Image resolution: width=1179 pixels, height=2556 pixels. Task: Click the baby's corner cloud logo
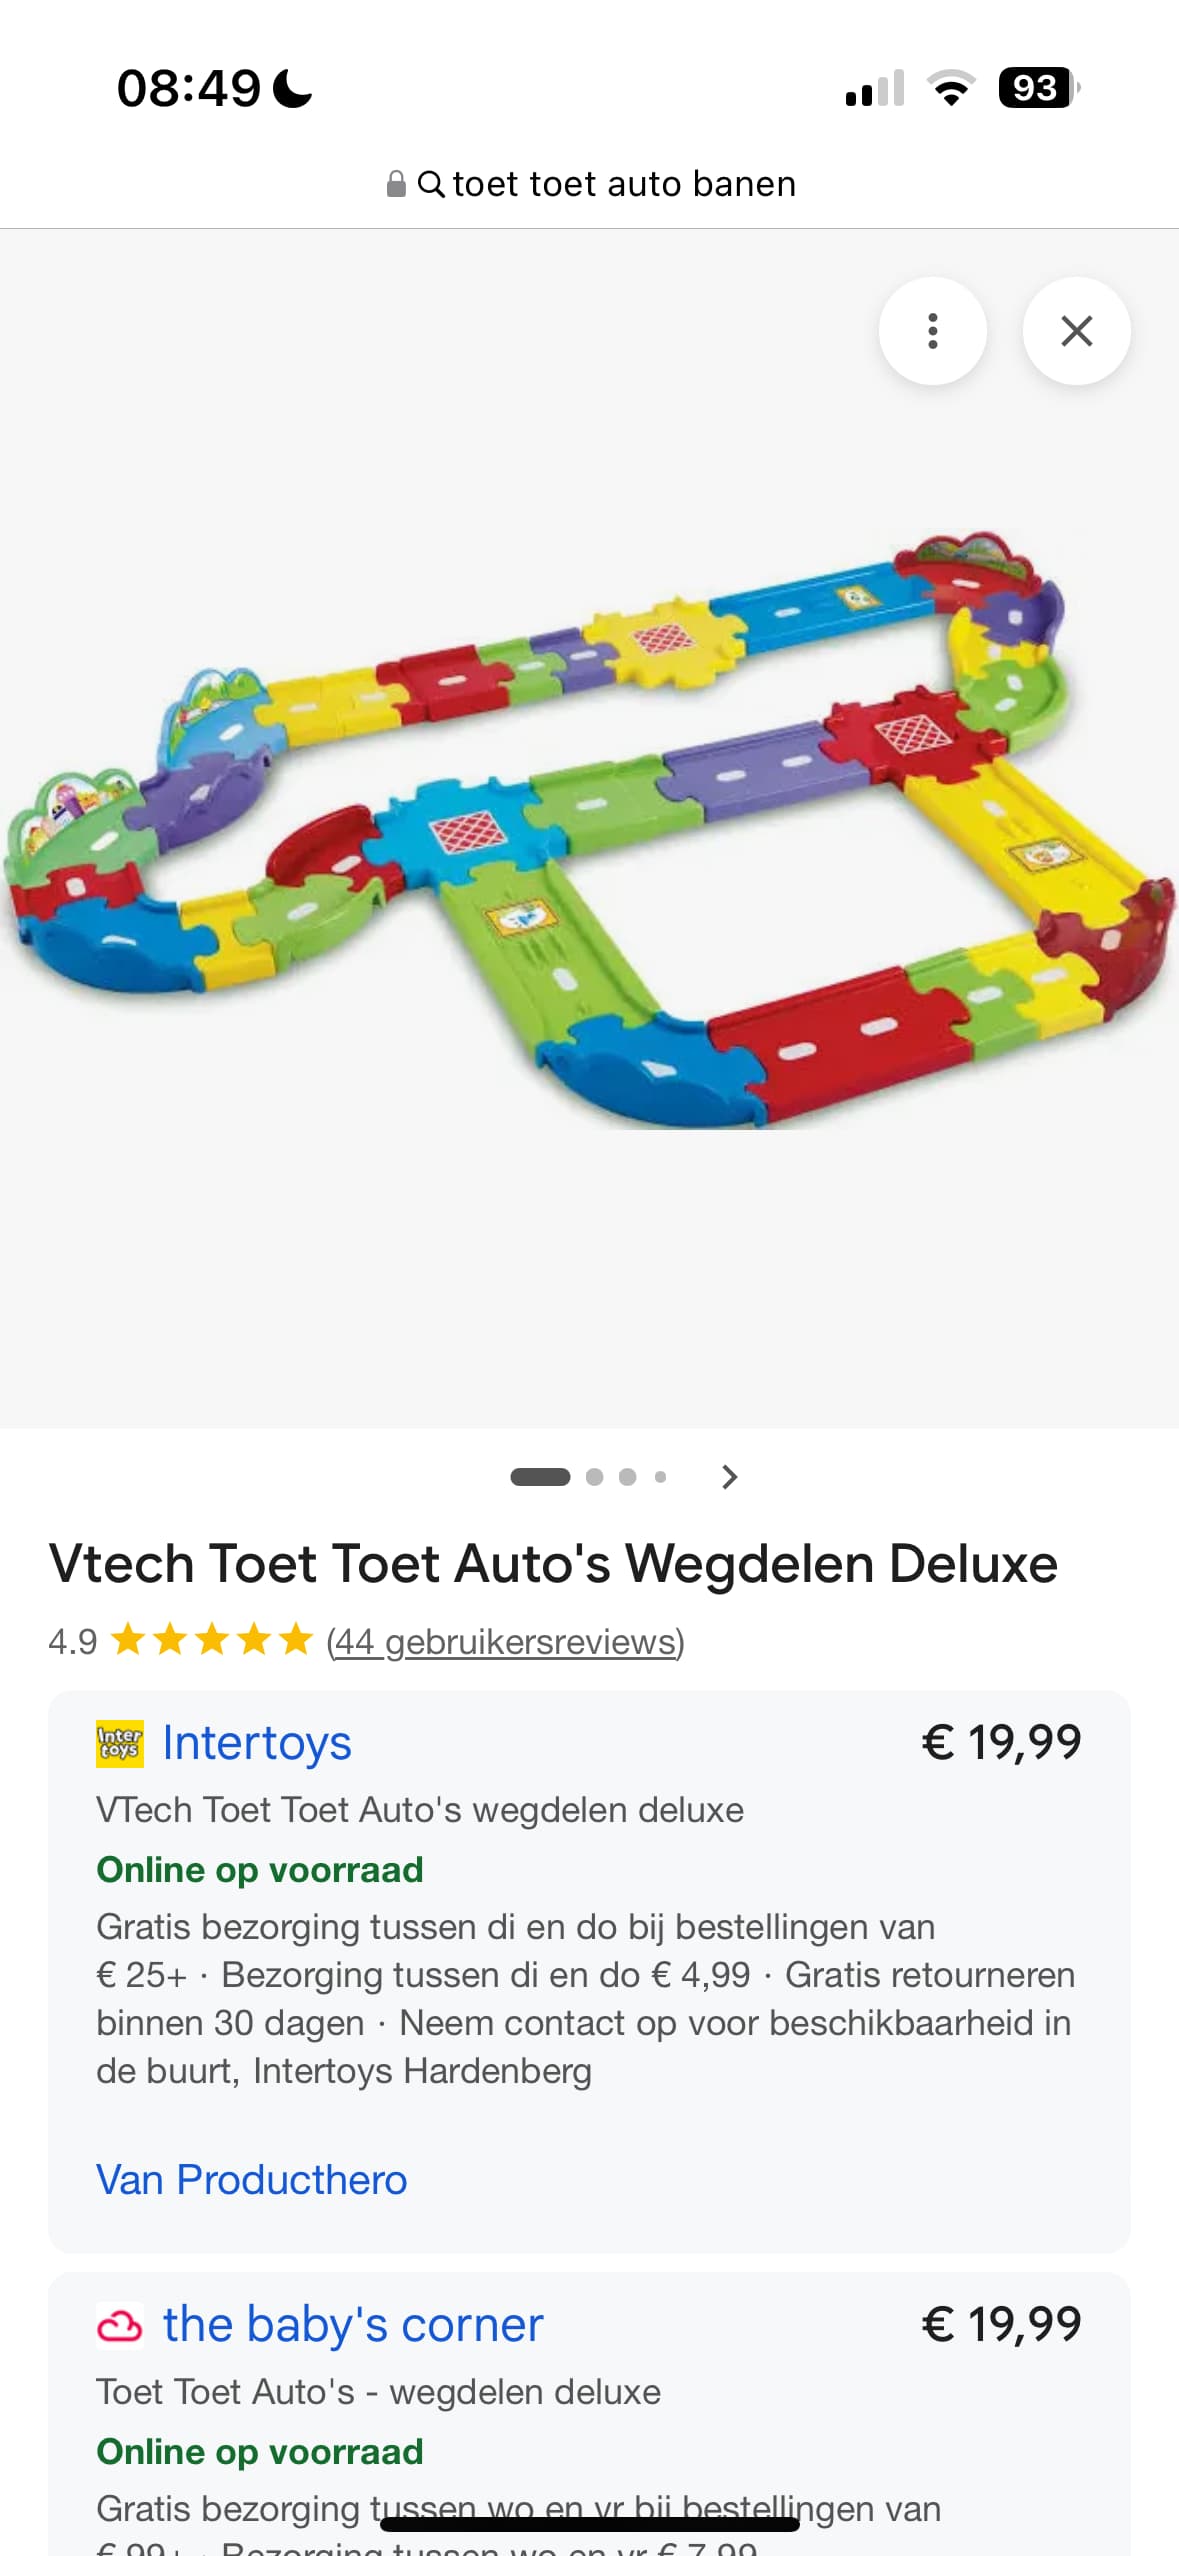[120, 2325]
